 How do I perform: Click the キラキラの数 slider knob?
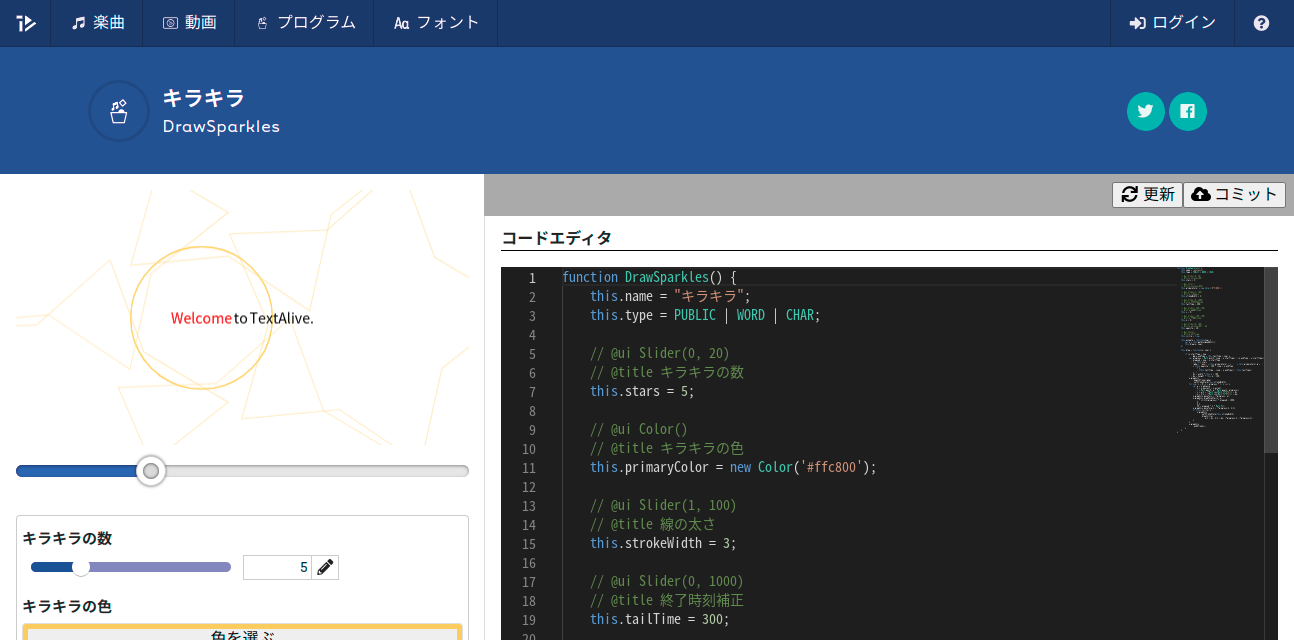point(81,567)
